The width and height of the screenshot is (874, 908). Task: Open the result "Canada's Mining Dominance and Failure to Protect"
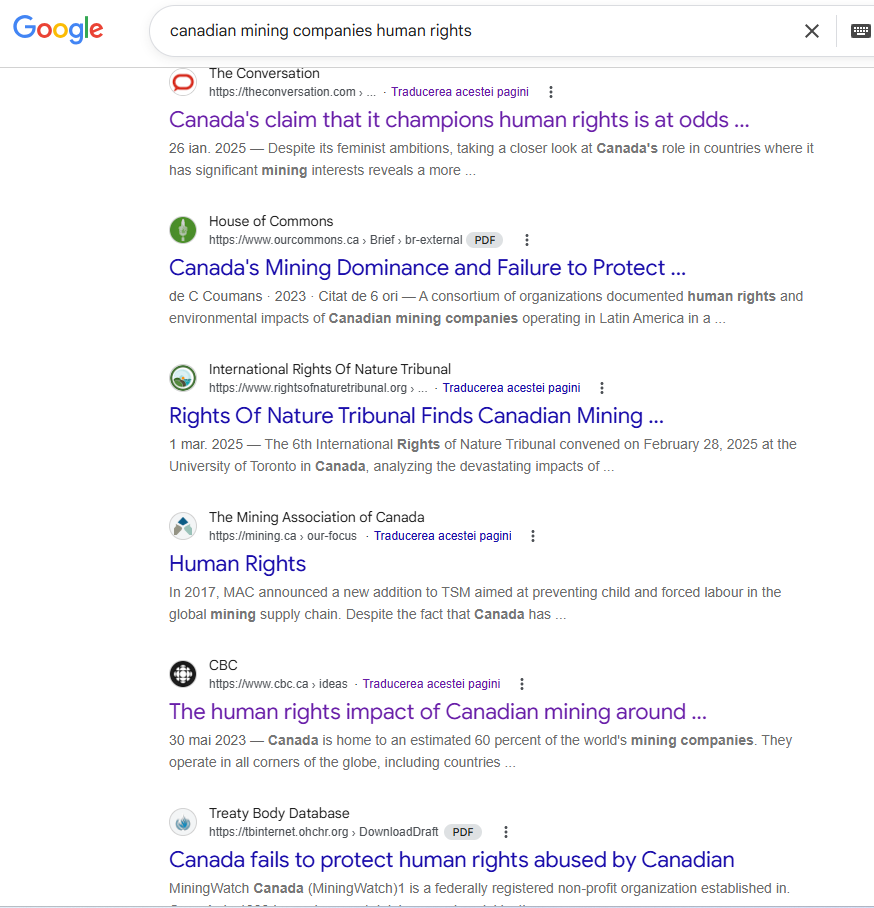[428, 267]
